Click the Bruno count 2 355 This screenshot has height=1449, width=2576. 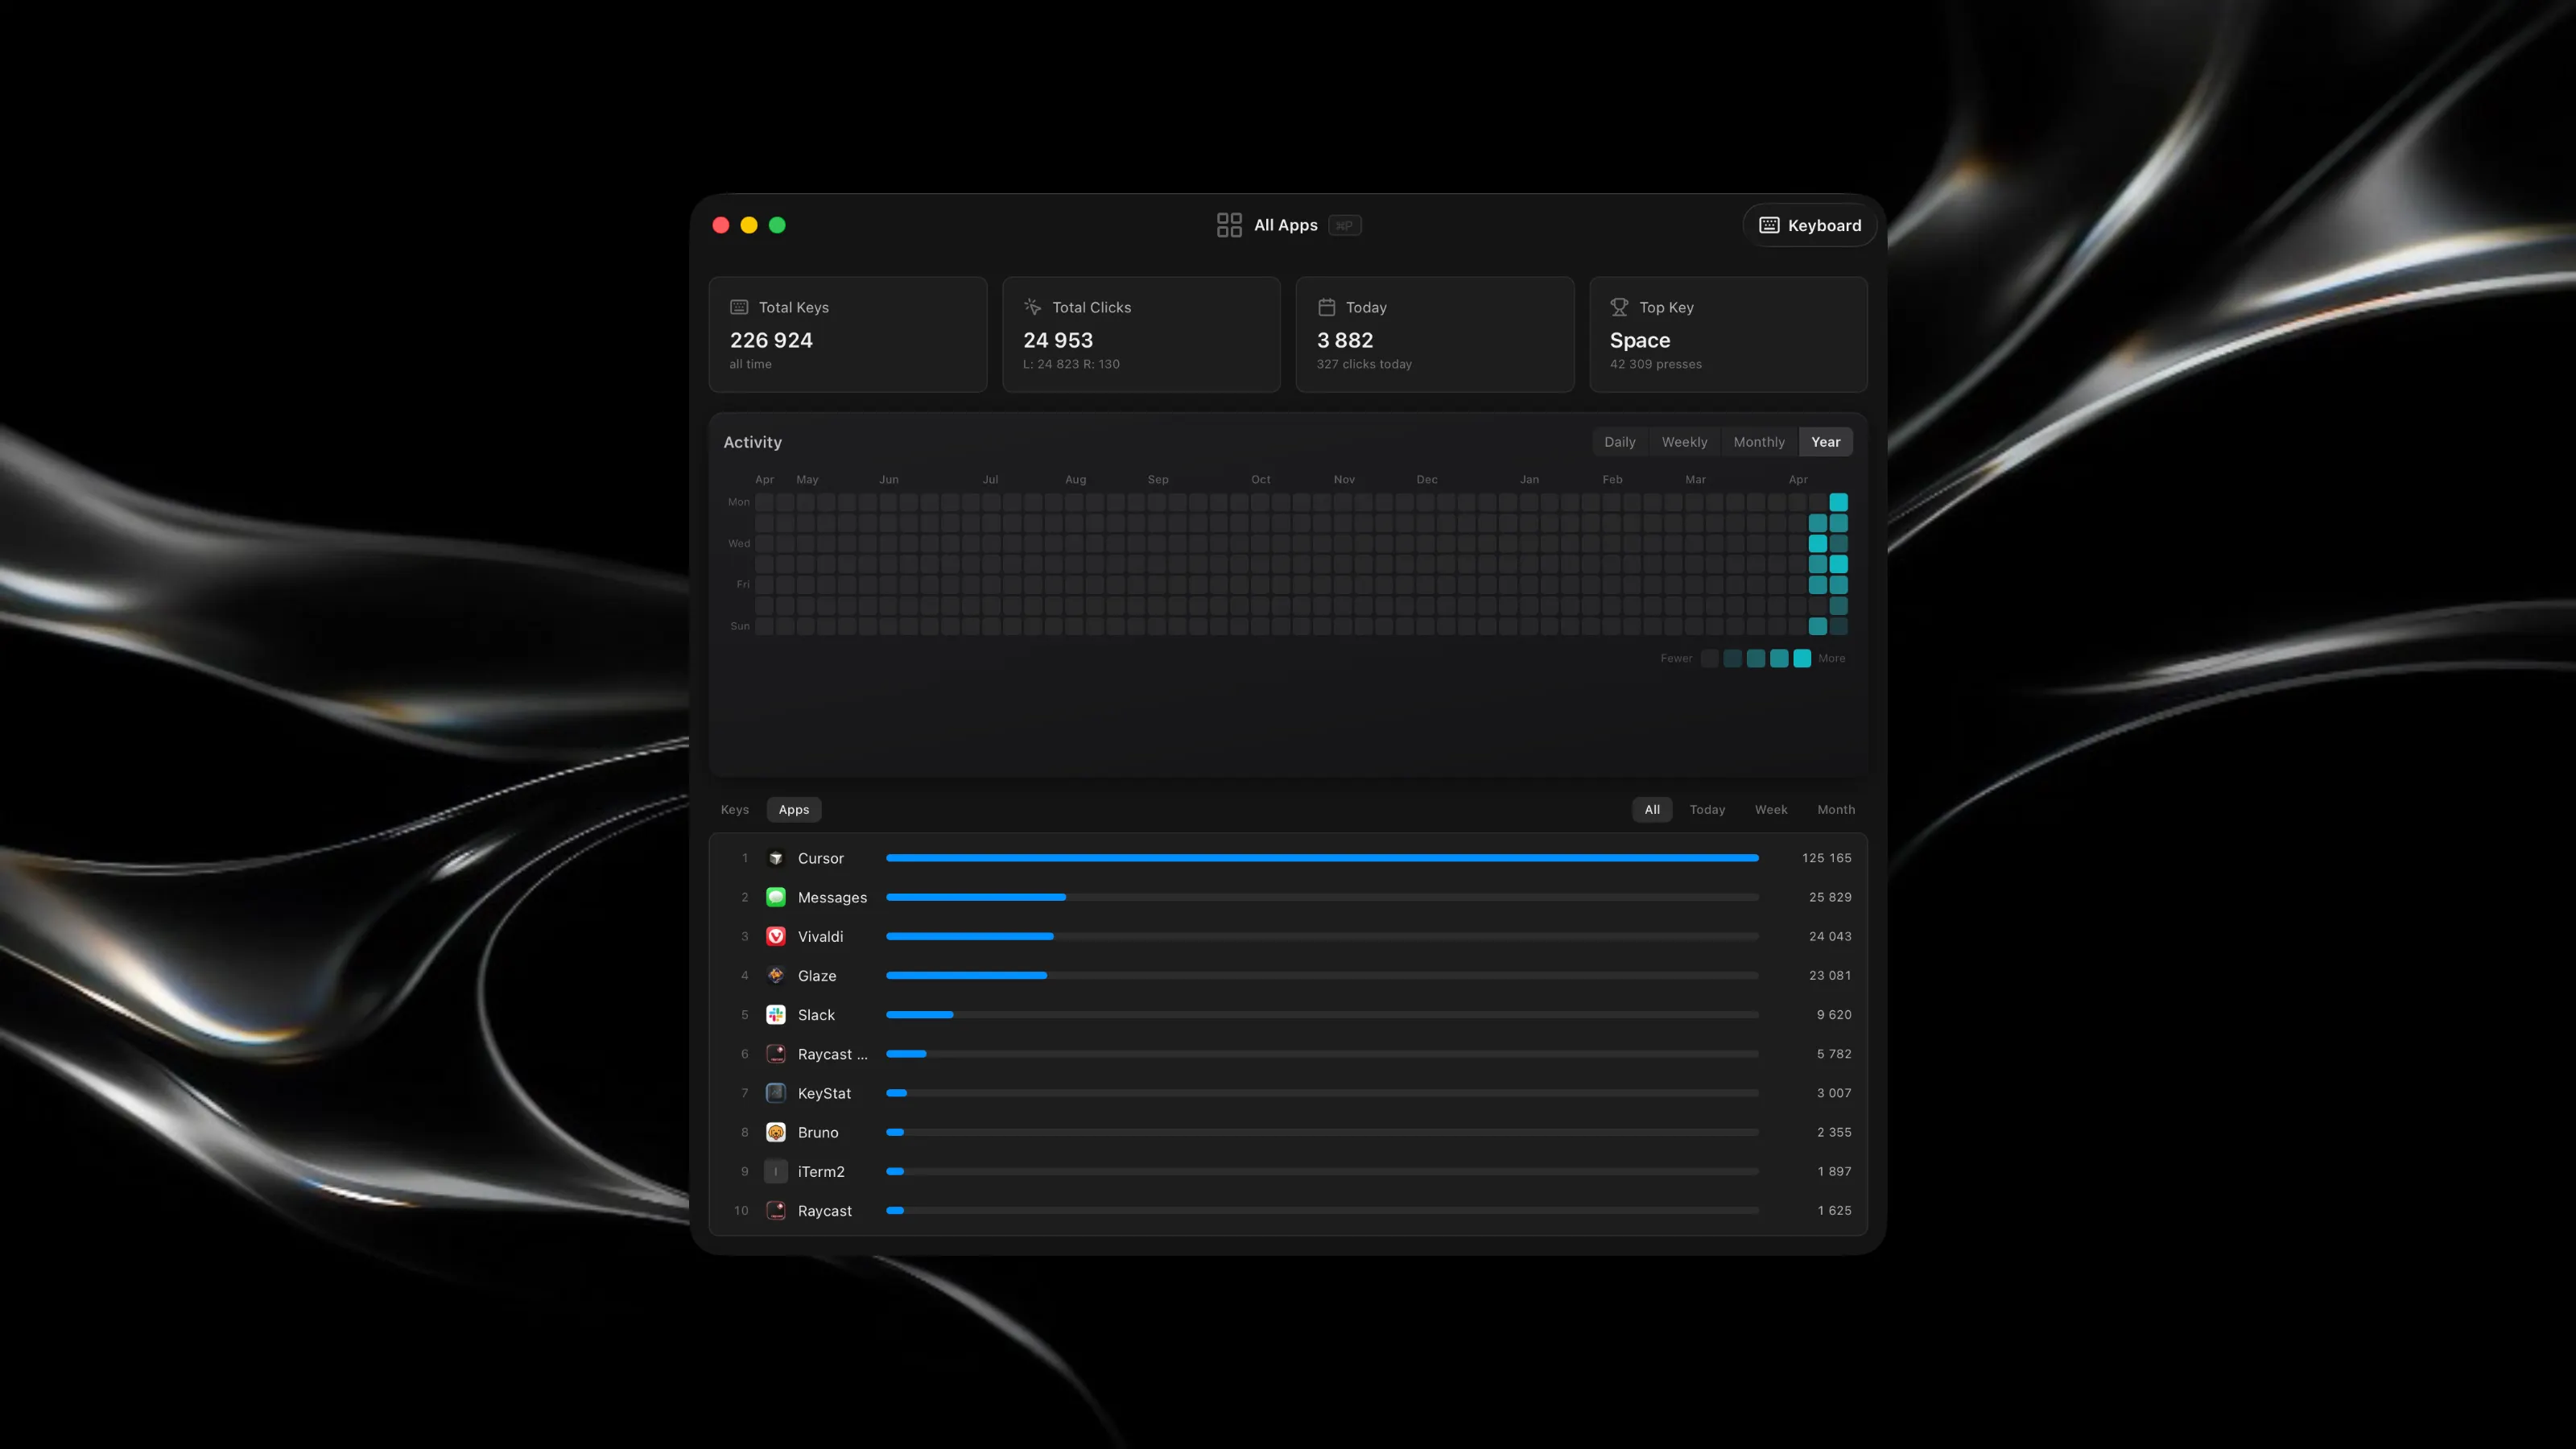point(1834,1132)
